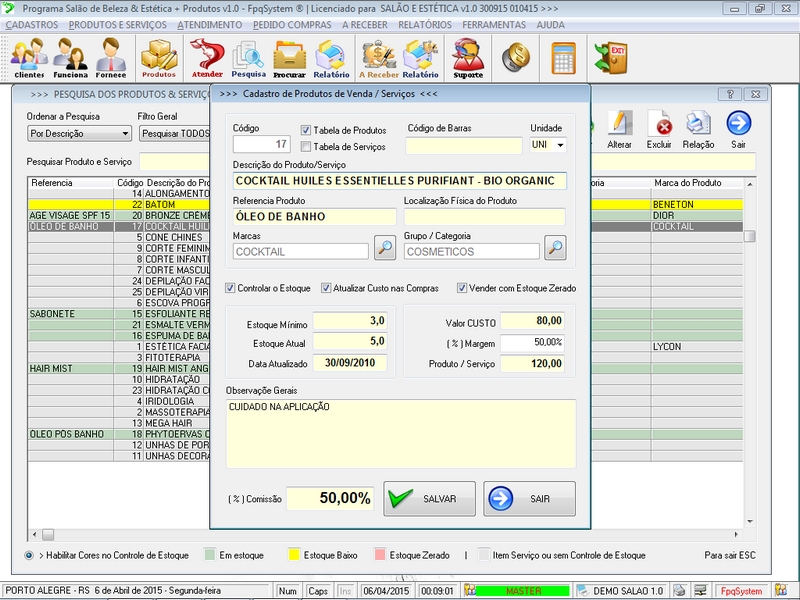Open the Relatórios menu
The width and height of the screenshot is (800, 600).
pyautogui.click(x=424, y=24)
